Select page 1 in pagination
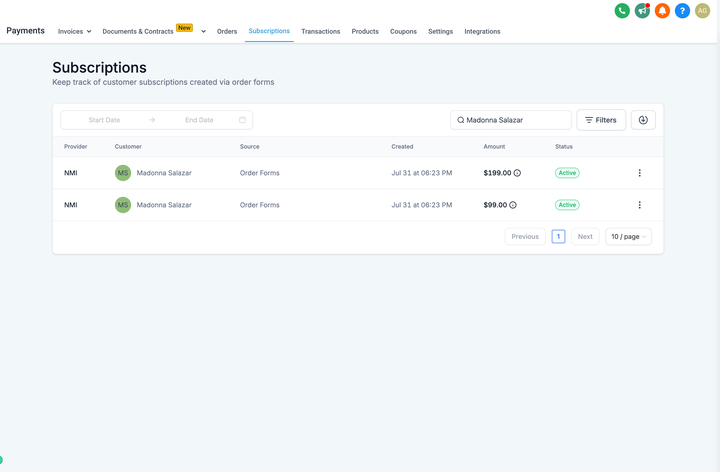 pyautogui.click(x=558, y=236)
